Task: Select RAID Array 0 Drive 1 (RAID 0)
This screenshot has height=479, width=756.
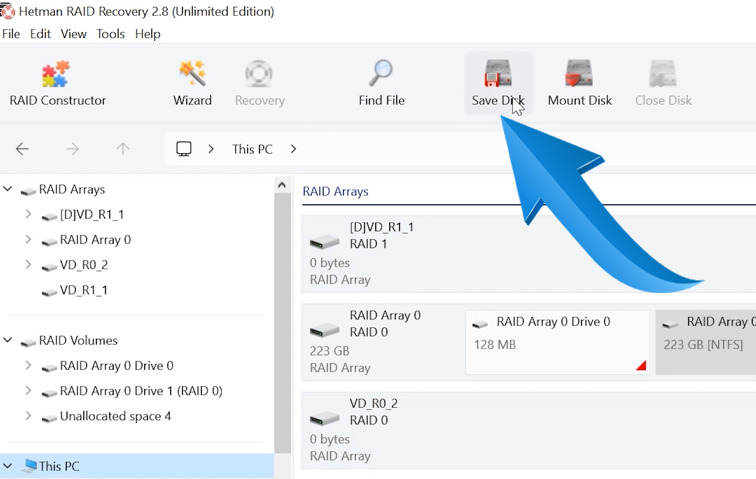Action: 141,391
